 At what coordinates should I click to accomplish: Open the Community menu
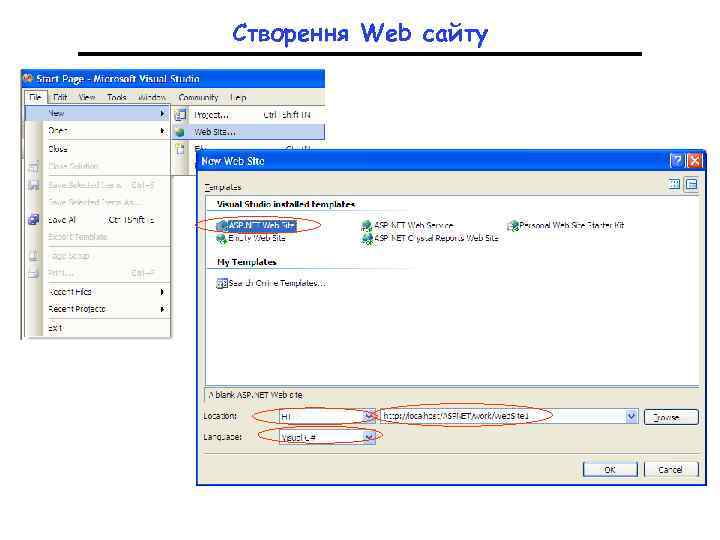point(198,97)
